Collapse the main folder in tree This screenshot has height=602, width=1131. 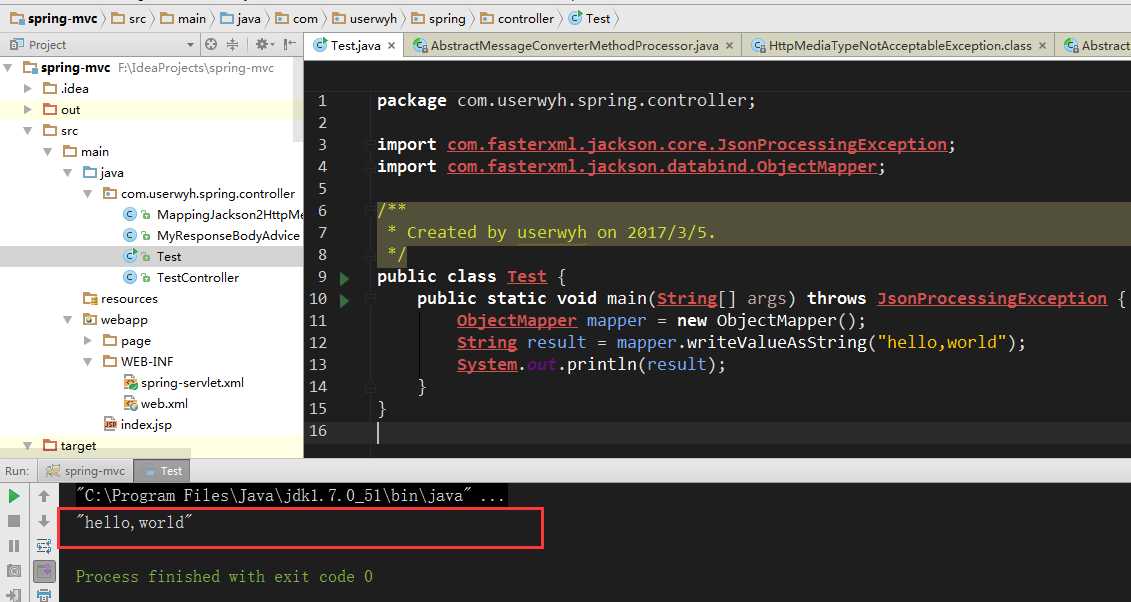[48, 151]
